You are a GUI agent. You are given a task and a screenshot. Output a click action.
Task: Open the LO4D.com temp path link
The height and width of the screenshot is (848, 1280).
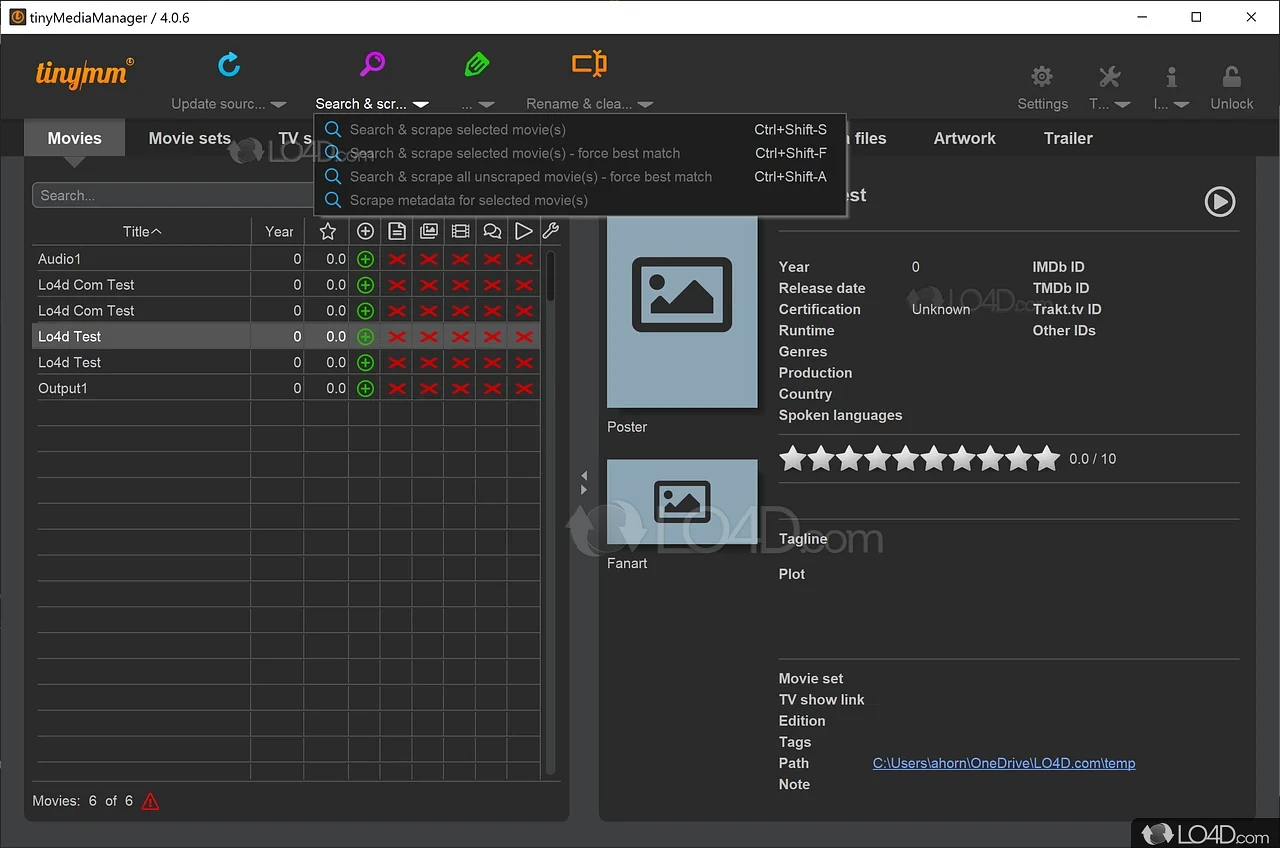1003,763
